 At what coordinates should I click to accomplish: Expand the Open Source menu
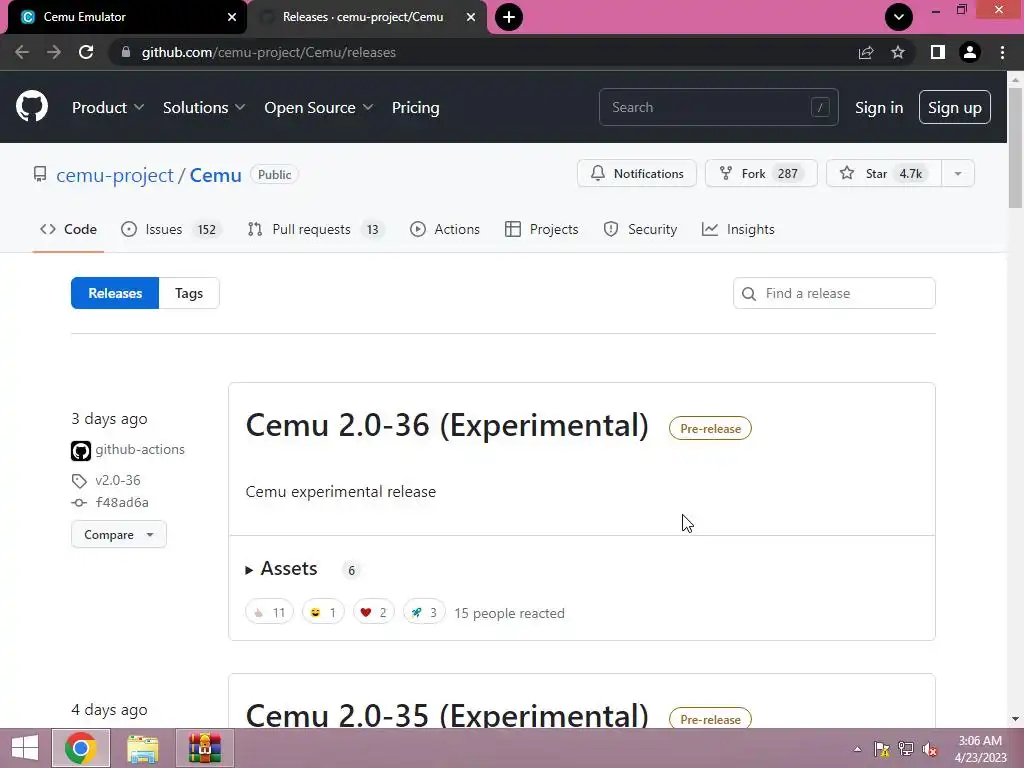pyautogui.click(x=319, y=108)
